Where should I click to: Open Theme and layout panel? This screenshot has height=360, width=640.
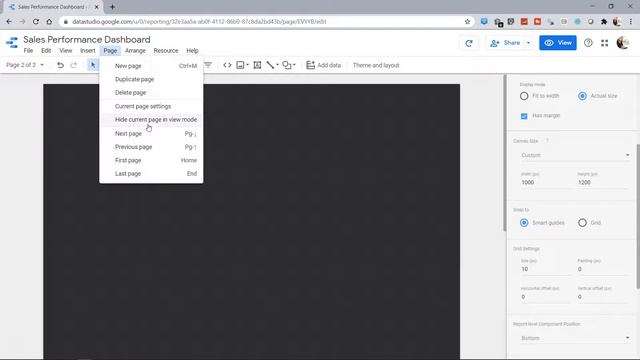click(376, 65)
